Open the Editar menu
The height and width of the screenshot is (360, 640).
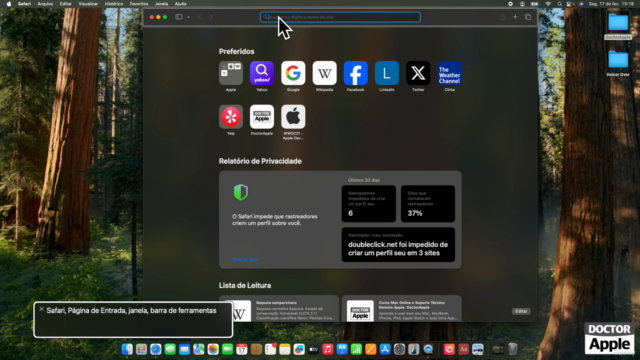(65, 4)
